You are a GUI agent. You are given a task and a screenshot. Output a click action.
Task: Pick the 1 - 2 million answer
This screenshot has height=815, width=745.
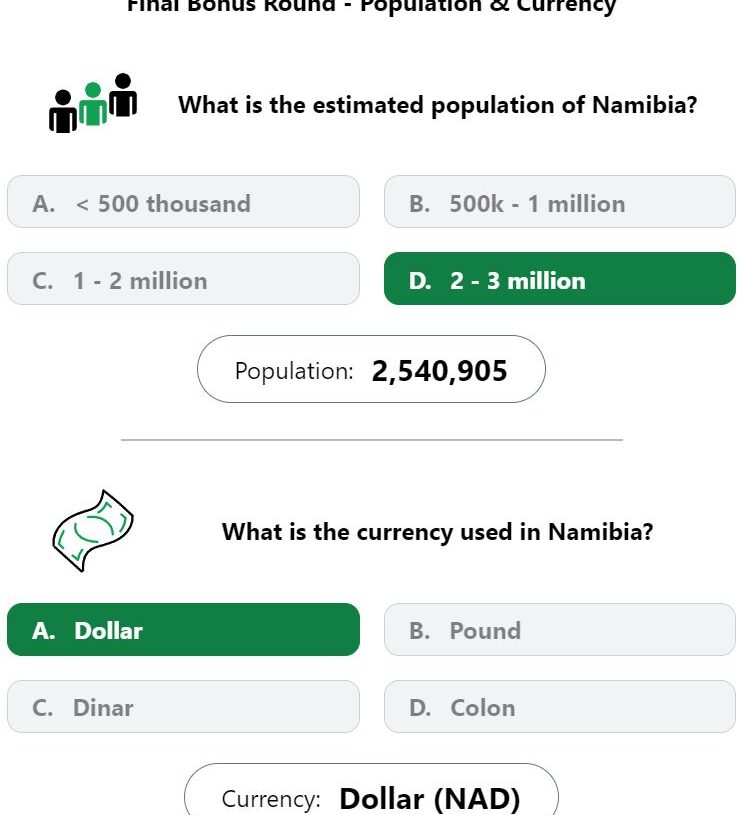point(183,280)
